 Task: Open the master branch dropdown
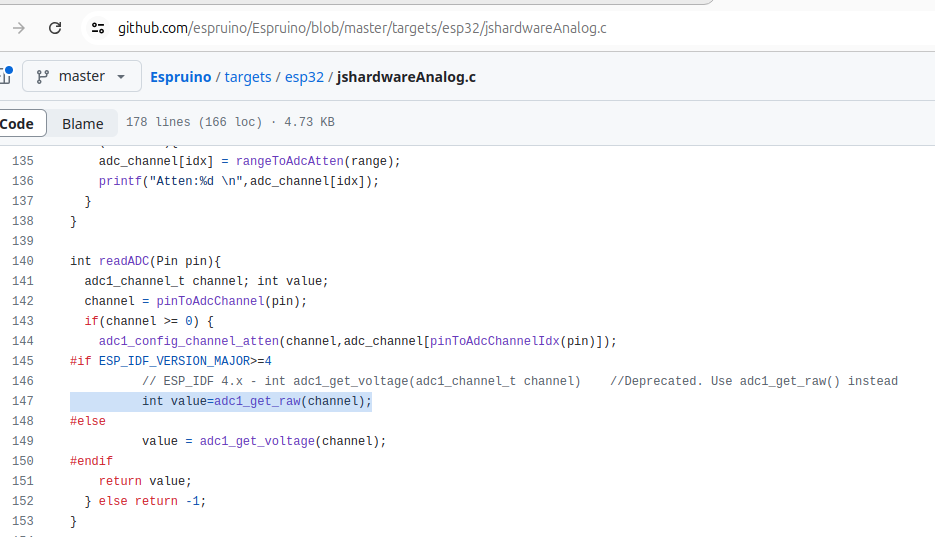(x=82, y=76)
